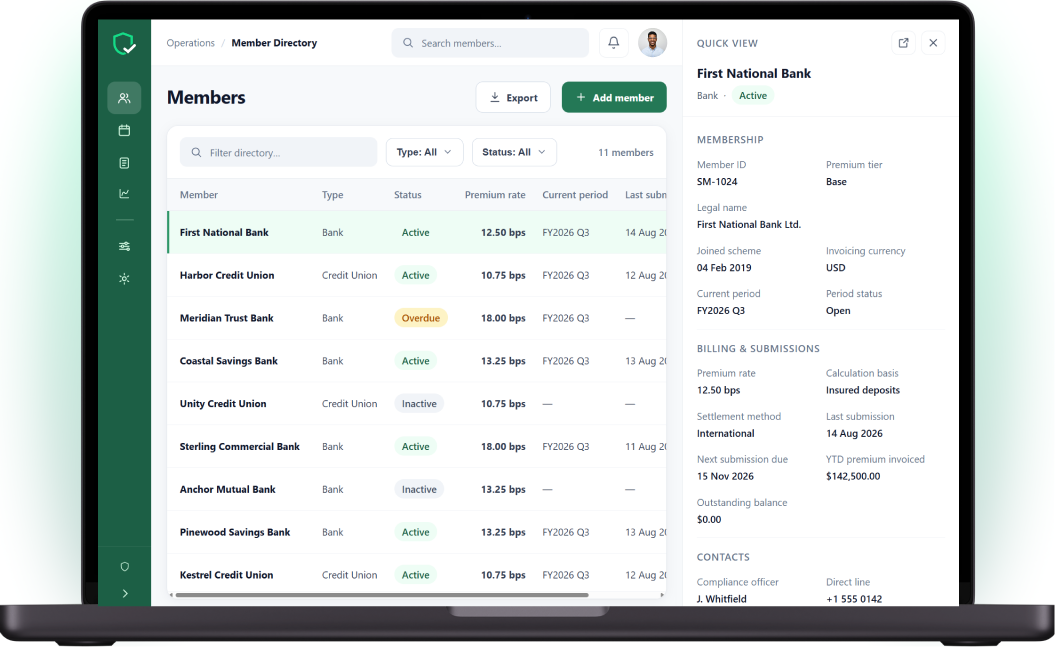The image size is (1055, 647).
Task: Open the notifications bell
Action: [614, 43]
